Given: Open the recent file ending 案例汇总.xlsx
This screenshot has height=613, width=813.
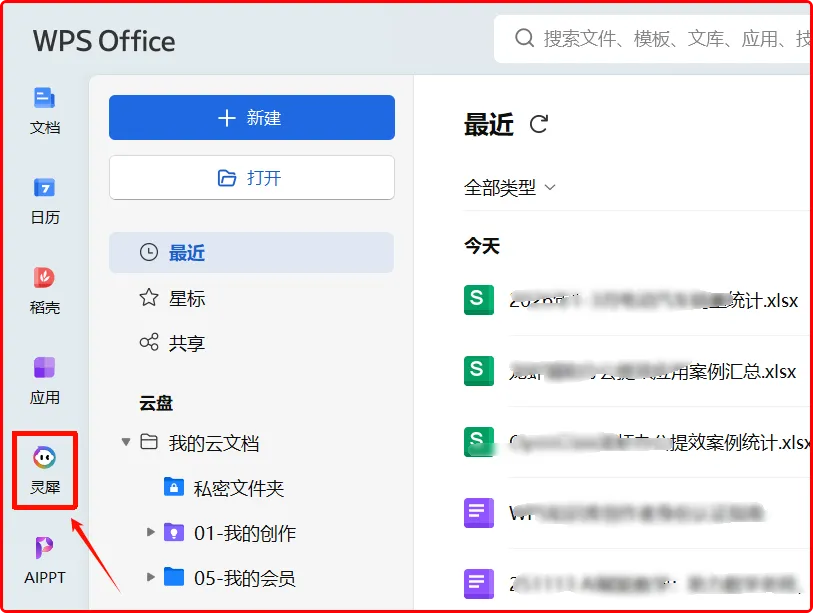Looking at the screenshot, I should (x=652, y=371).
